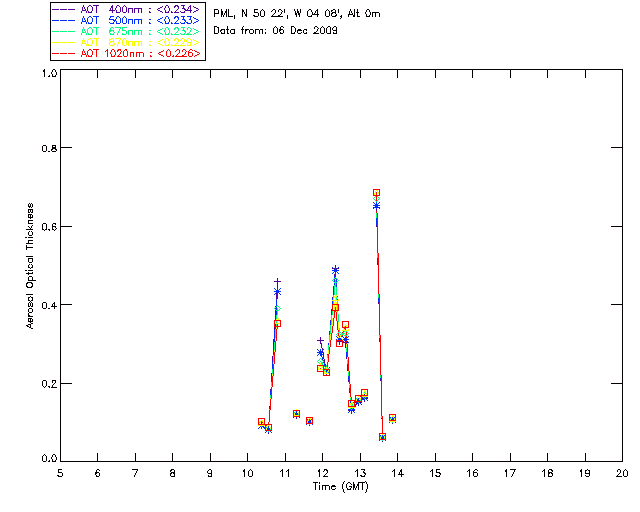Click the 0.0 y-axis tick label
The image size is (640, 512).
coord(49,459)
